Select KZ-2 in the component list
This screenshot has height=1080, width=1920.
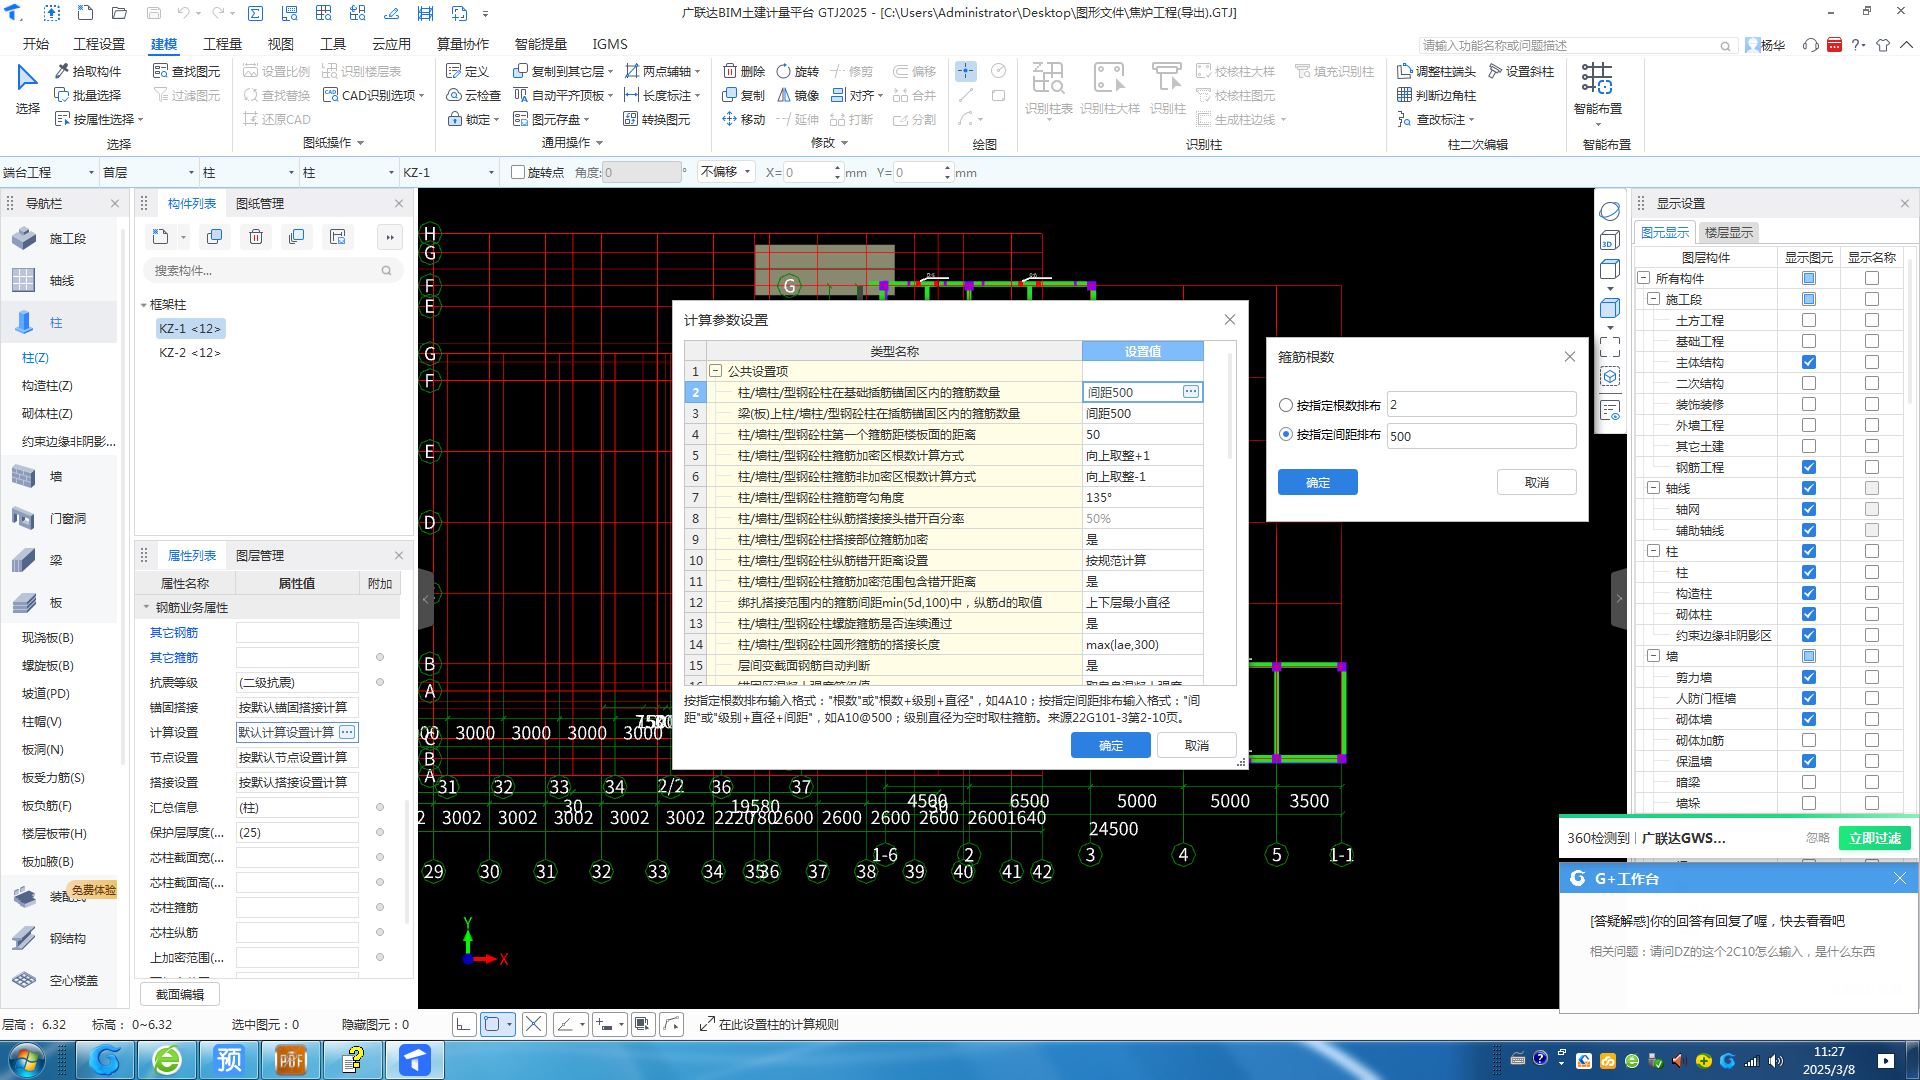click(189, 352)
